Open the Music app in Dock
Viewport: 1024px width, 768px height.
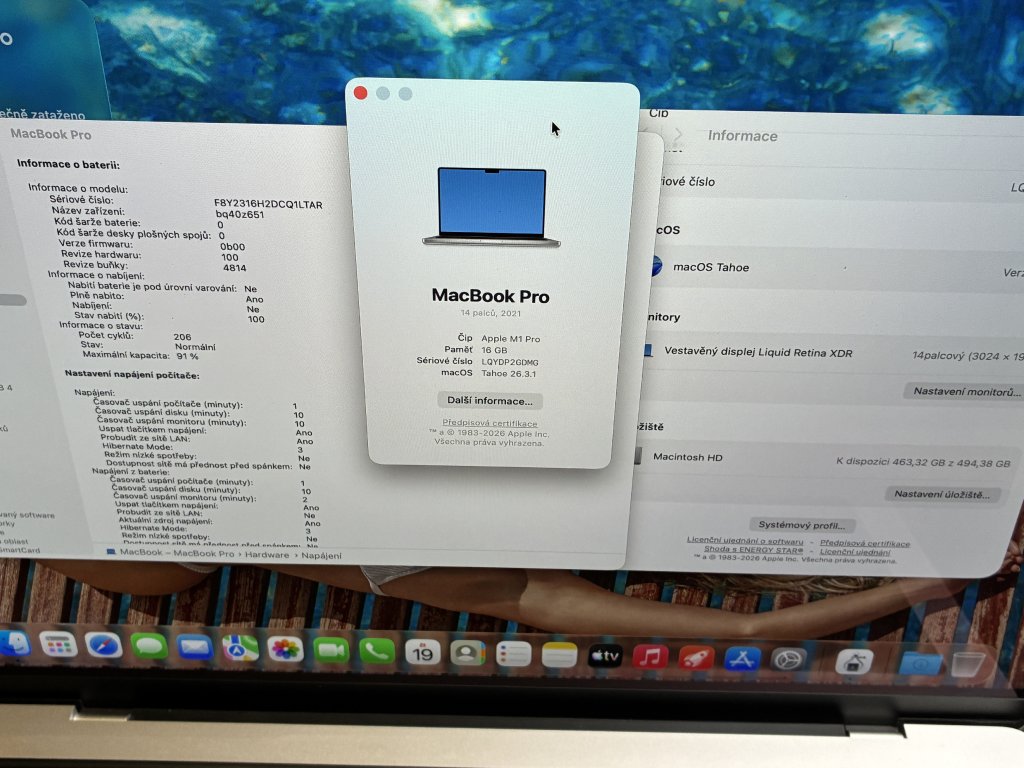click(650, 657)
